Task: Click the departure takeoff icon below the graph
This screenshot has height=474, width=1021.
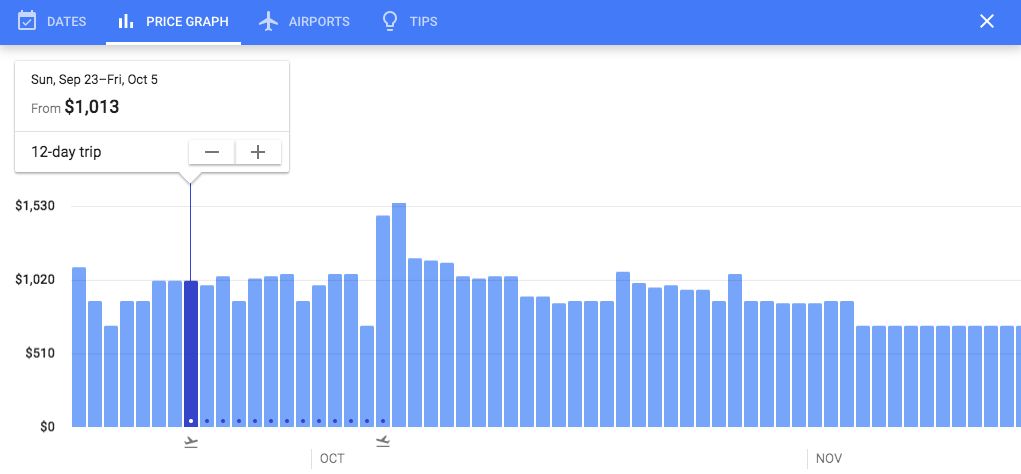Action: (x=191, y=441)
